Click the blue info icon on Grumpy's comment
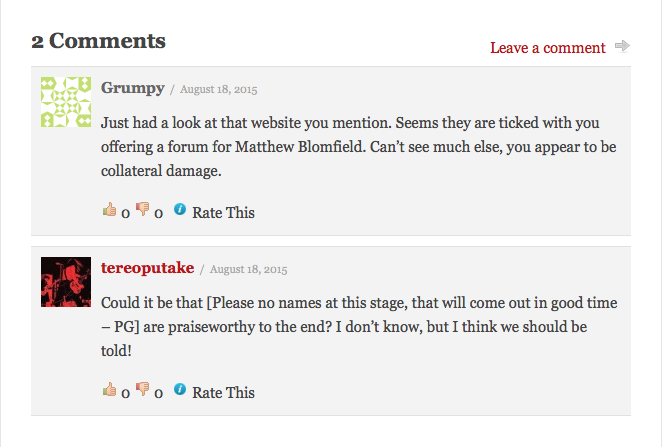 tap(180, 209)
